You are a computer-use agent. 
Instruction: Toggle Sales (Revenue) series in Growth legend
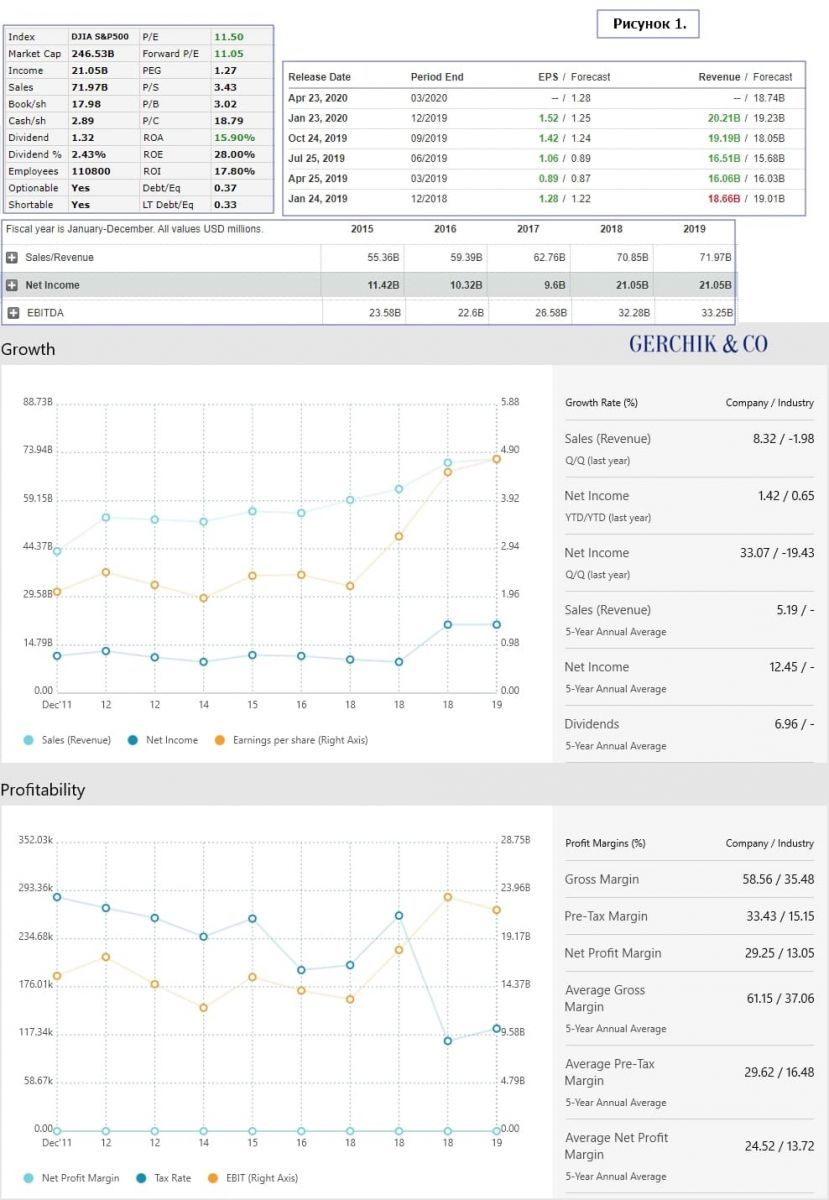pos(29,740)
